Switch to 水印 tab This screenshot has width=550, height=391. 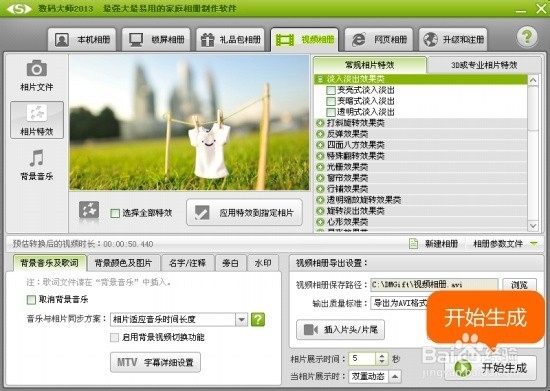[263, 263]
